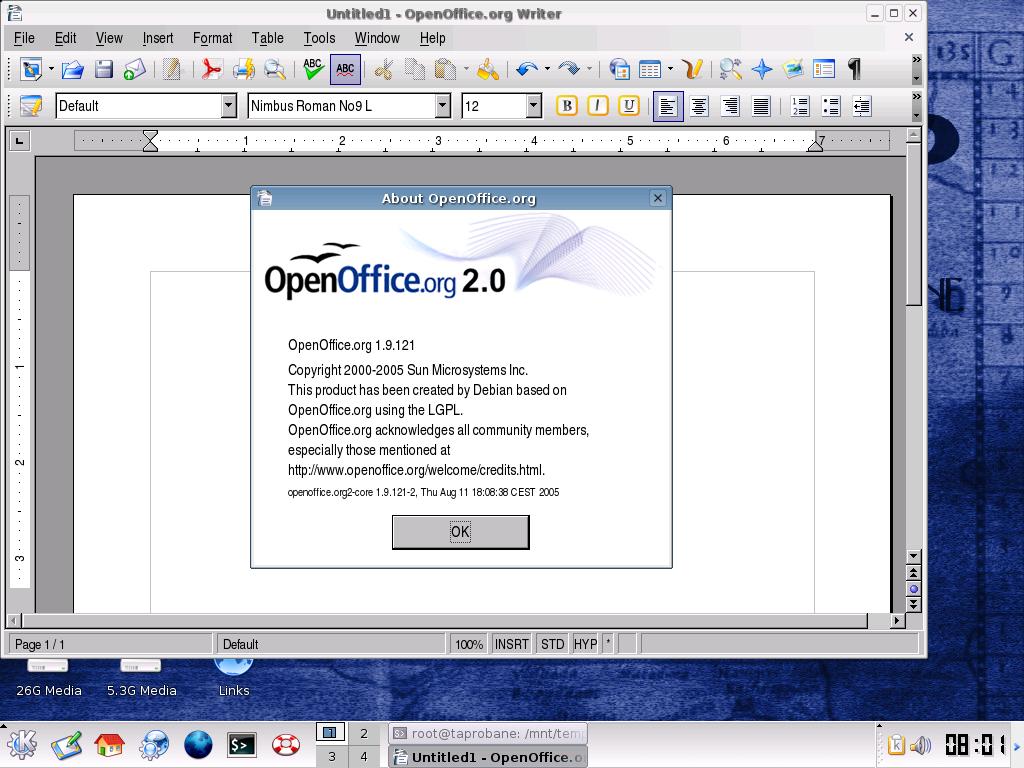Click the Edit File pencil icon
The height and width of the screenshot is (768, 1024).
172,69
